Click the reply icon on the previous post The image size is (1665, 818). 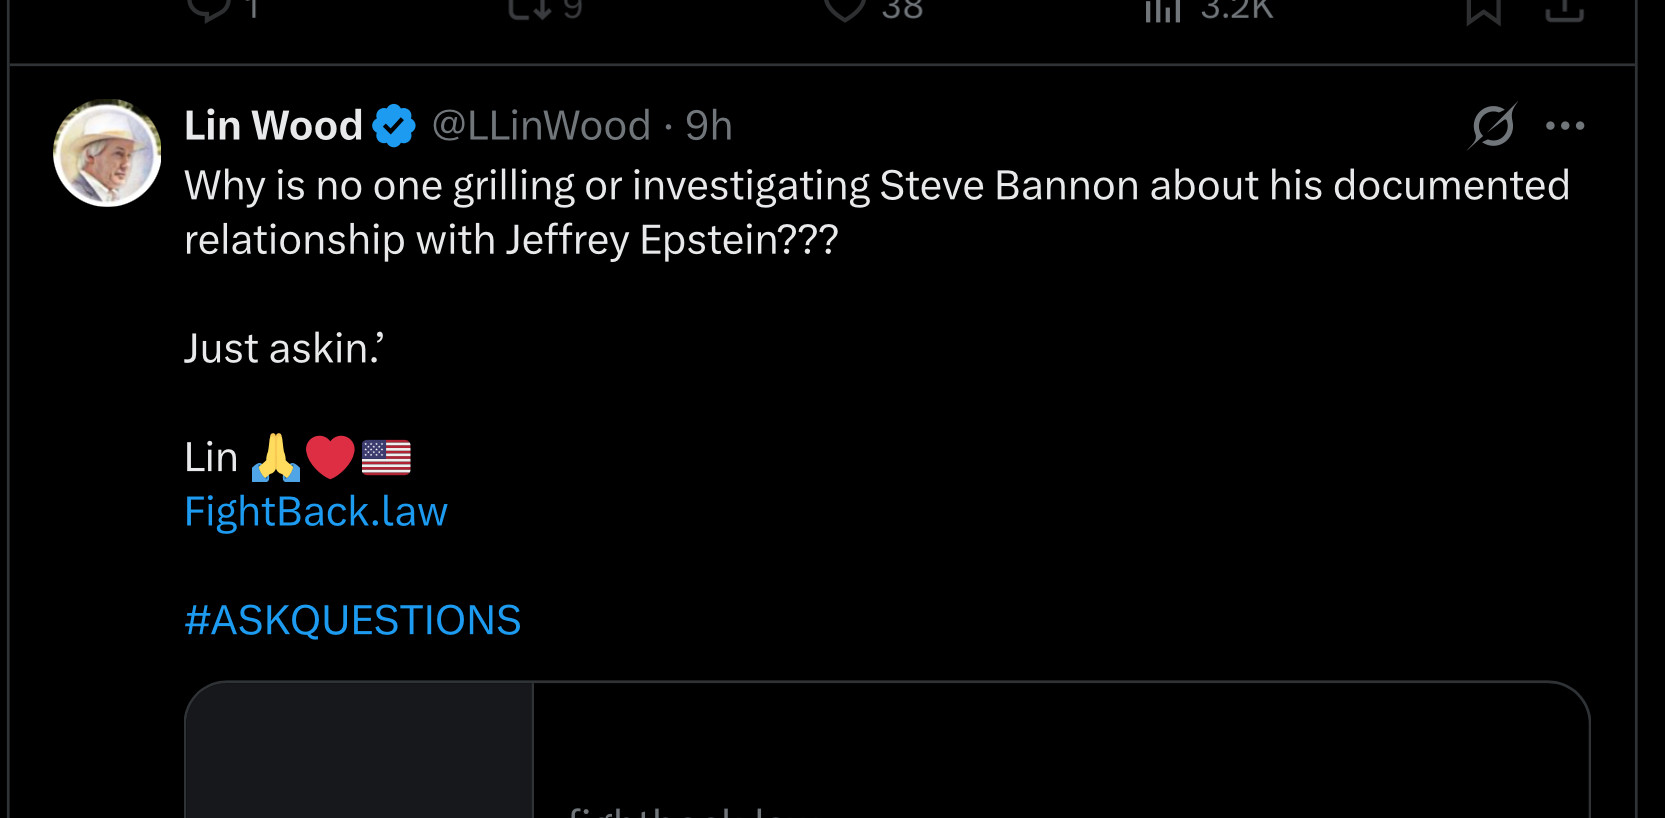[x=208, y=8]
